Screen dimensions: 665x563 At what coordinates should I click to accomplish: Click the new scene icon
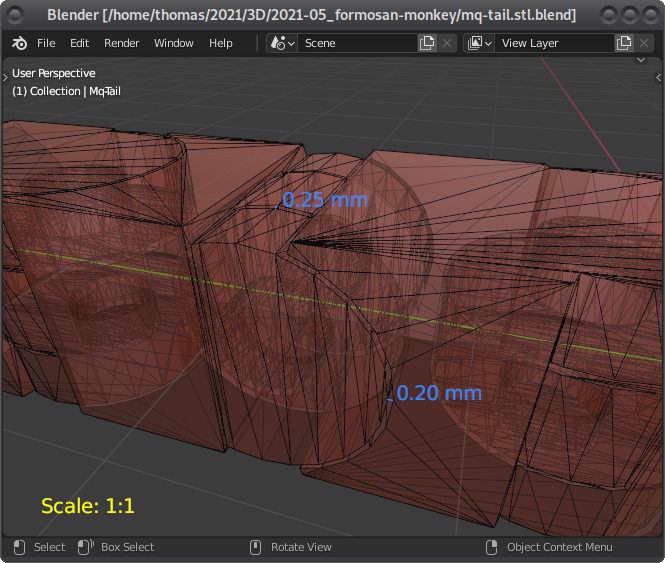pos(427,43)
